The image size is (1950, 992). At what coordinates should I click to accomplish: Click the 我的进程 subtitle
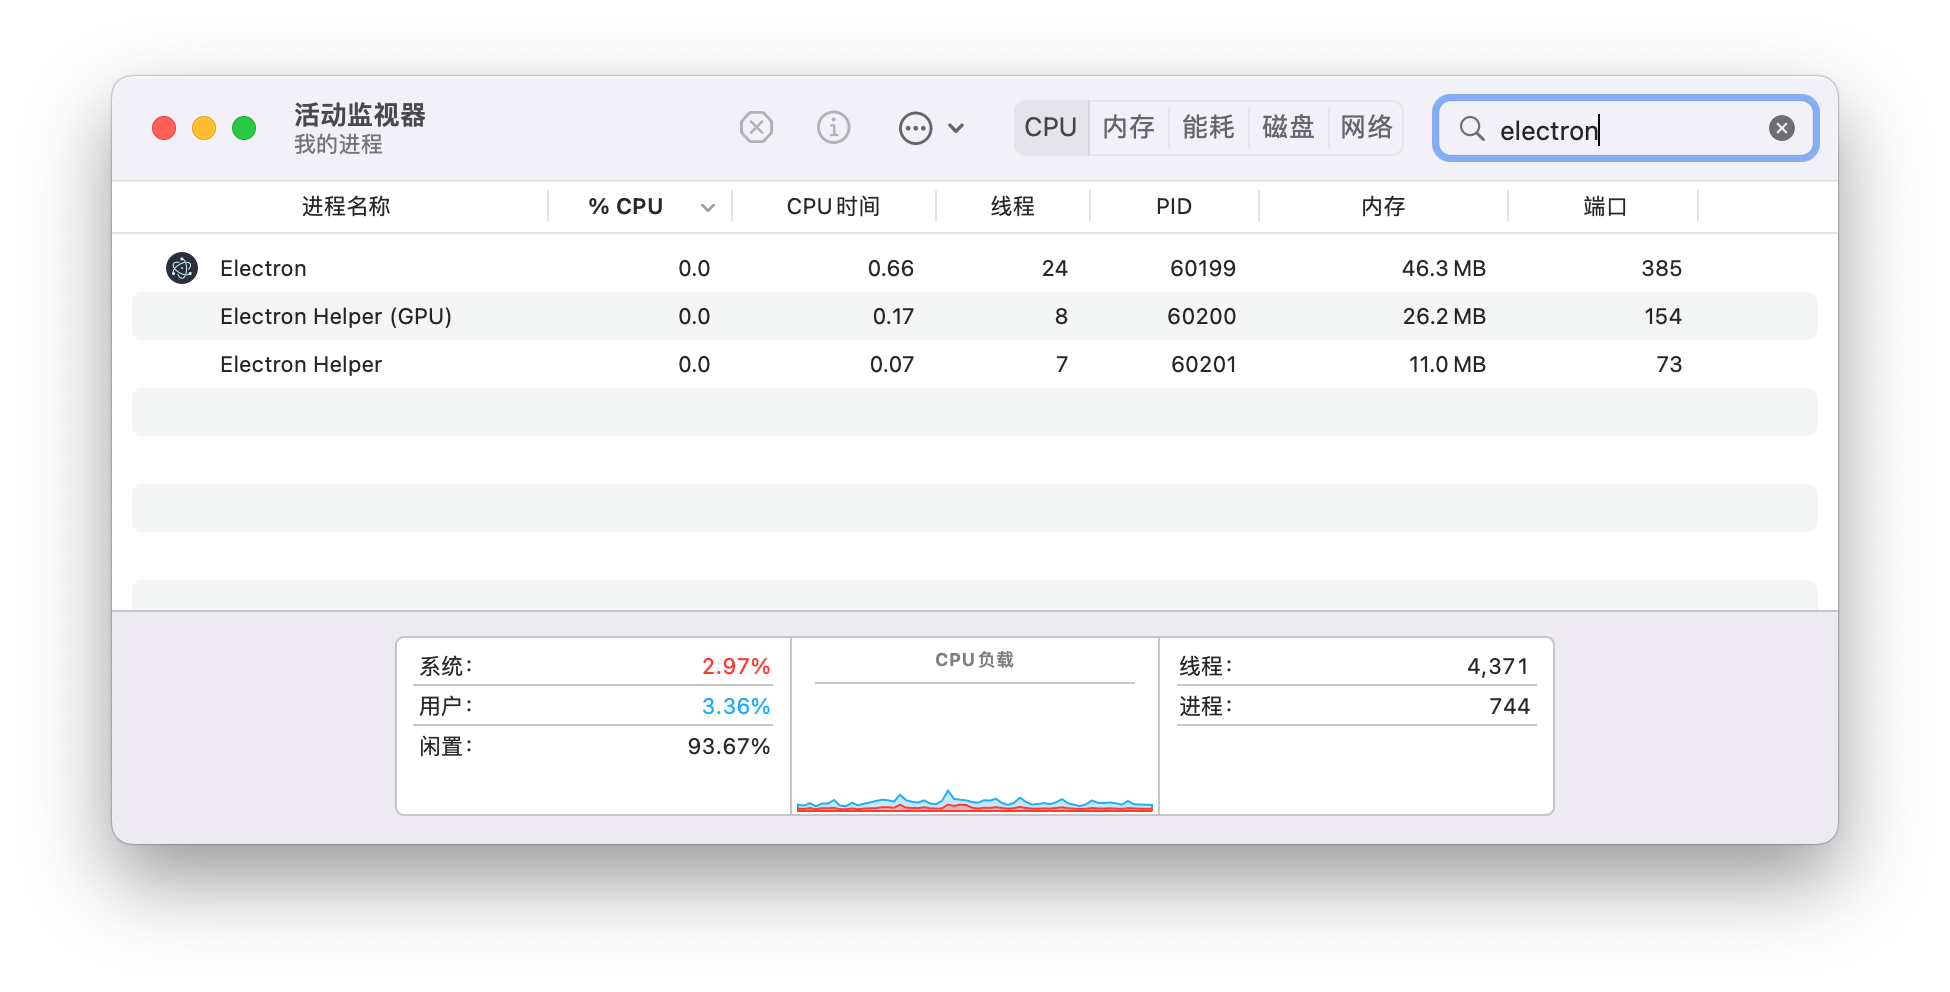tap(338, 145)
